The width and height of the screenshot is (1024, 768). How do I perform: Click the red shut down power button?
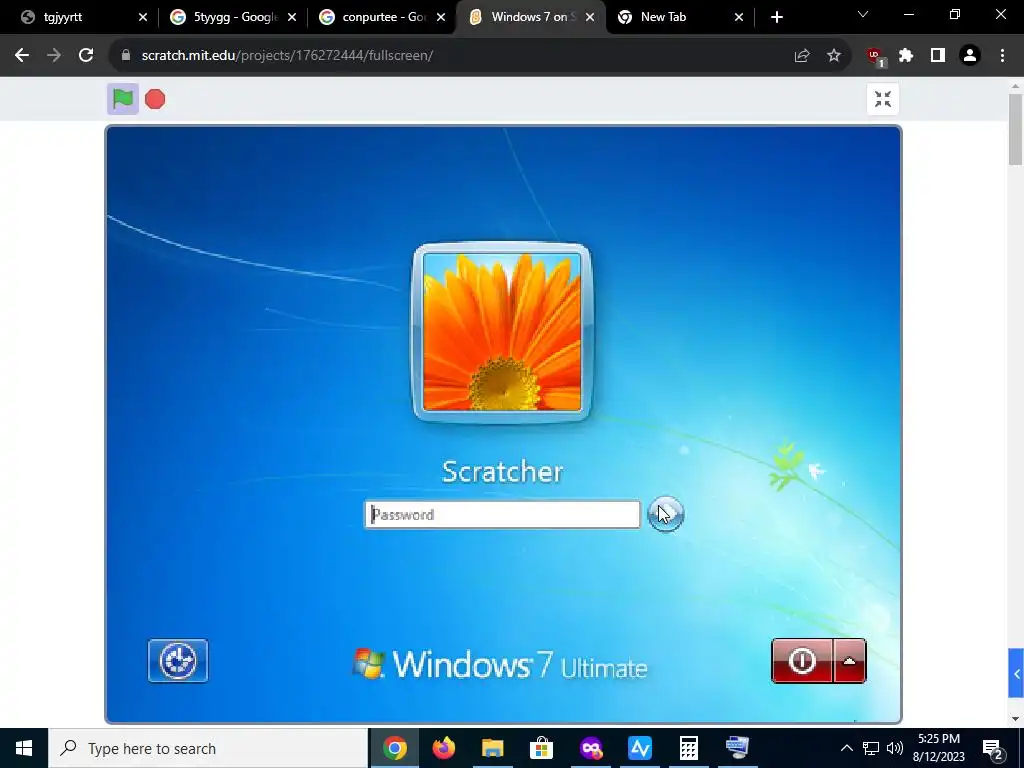click(802, 661)
